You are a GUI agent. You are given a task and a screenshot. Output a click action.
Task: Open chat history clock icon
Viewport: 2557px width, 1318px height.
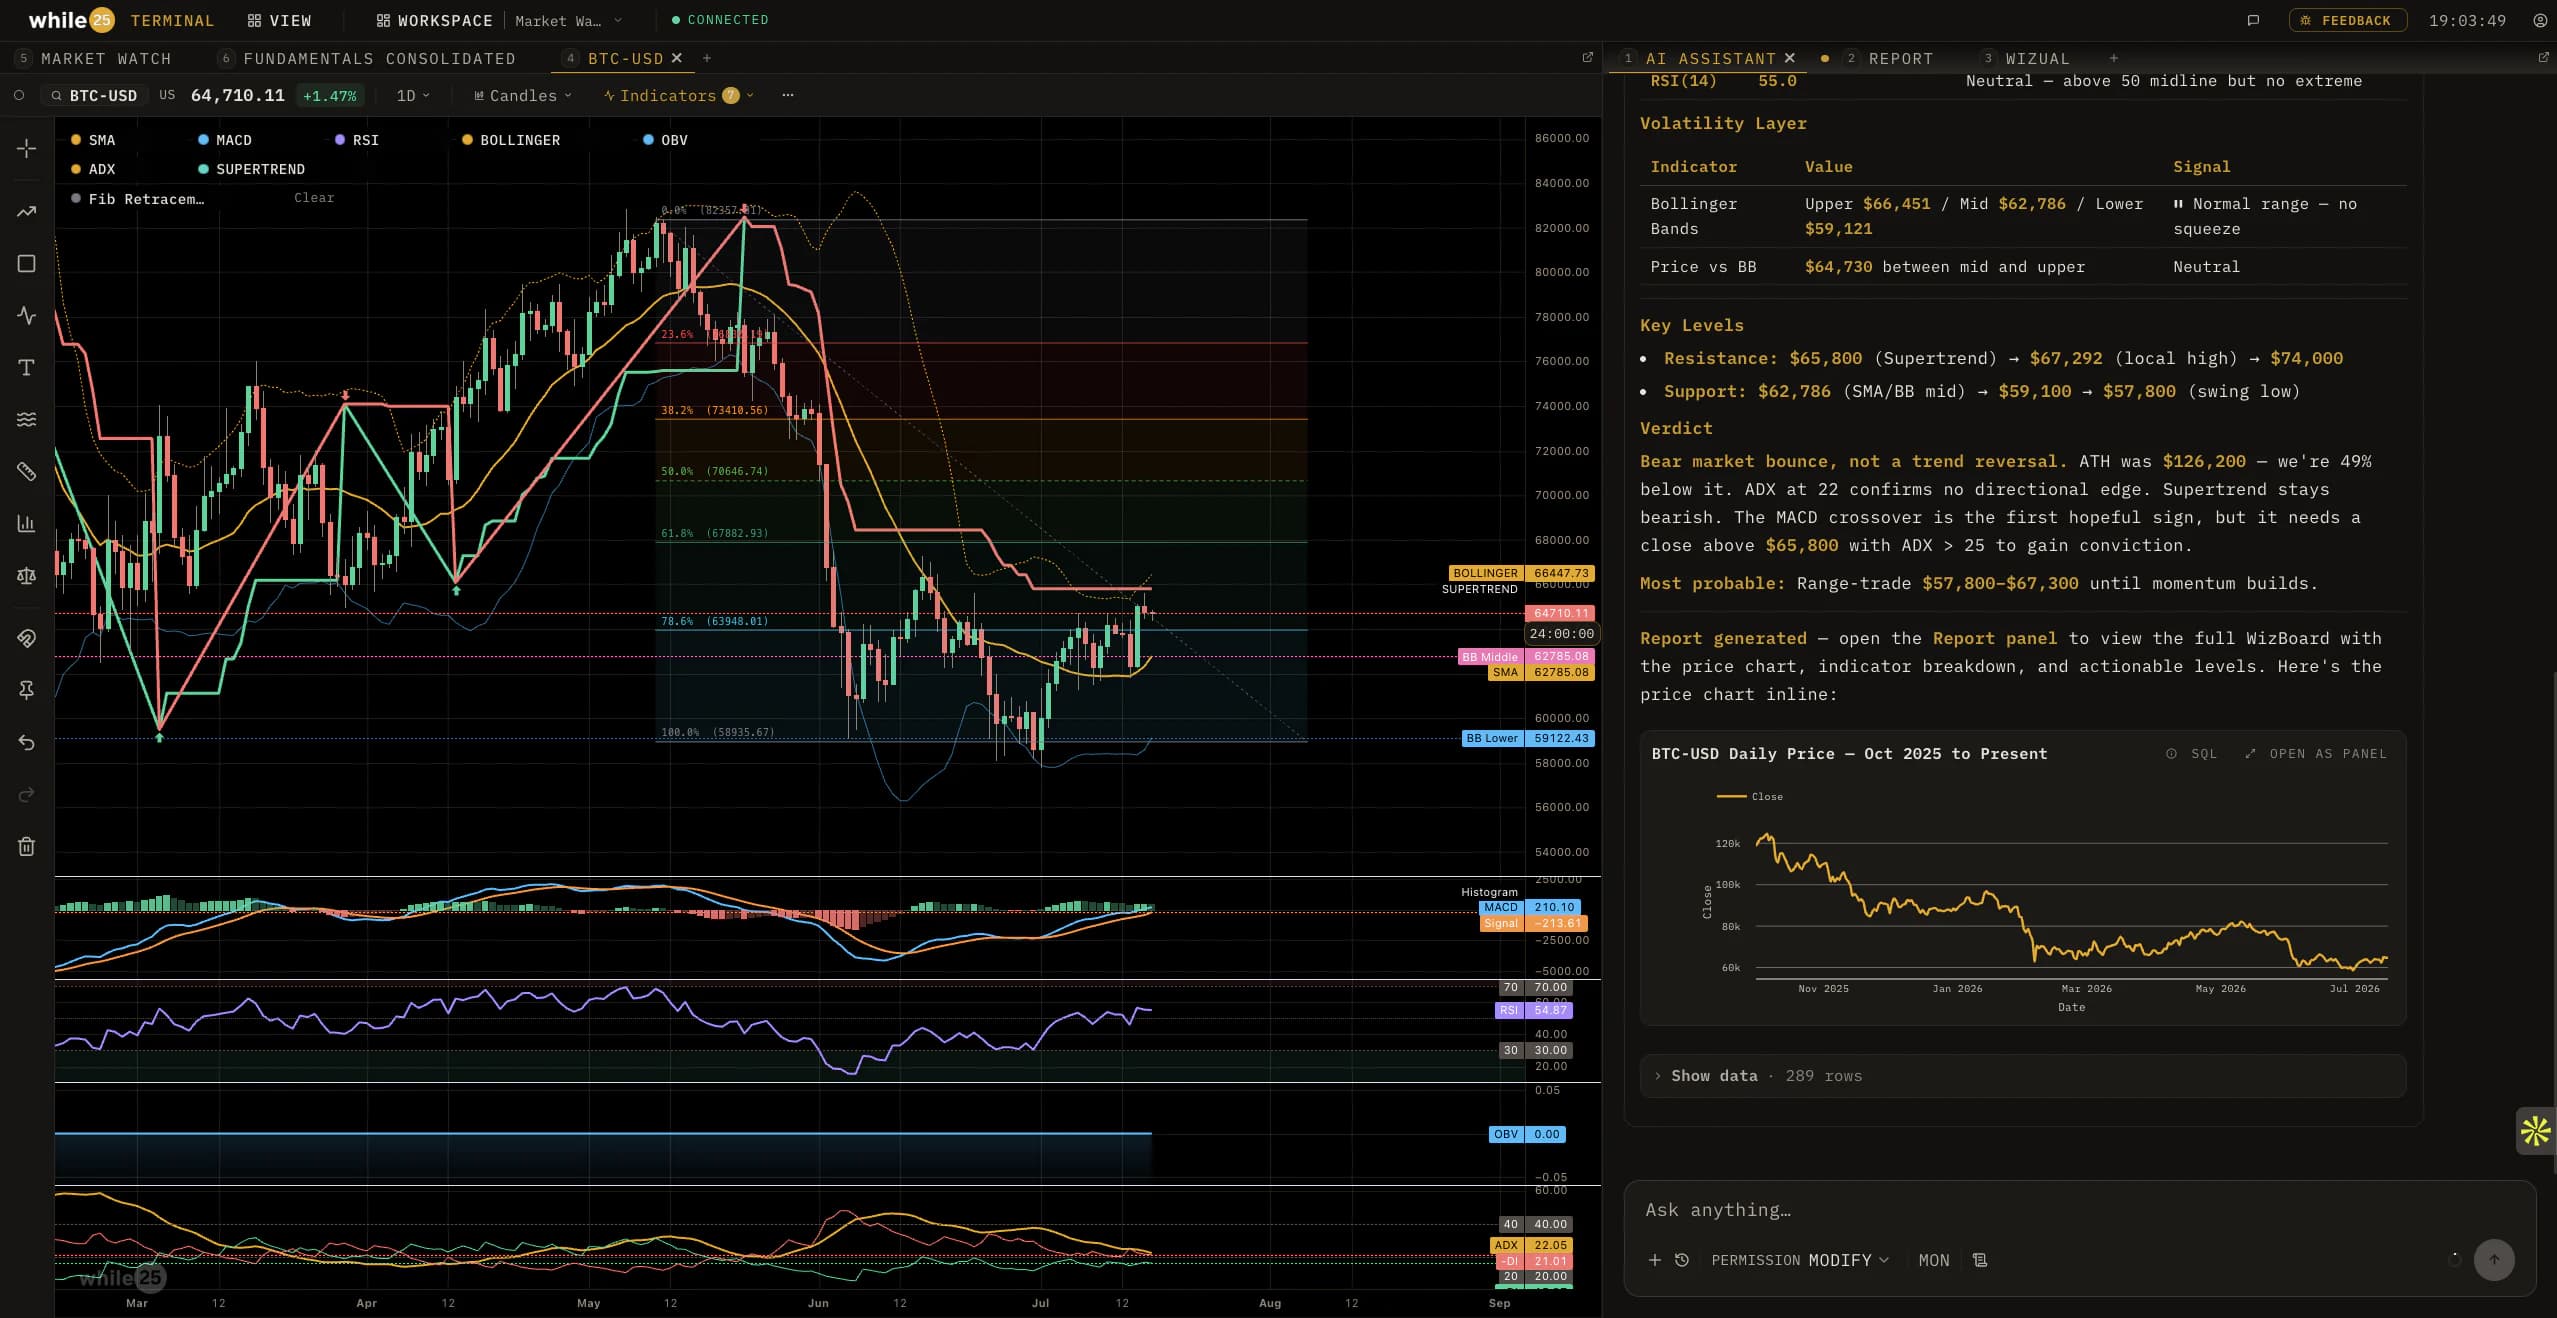tap(1682, 1260)
